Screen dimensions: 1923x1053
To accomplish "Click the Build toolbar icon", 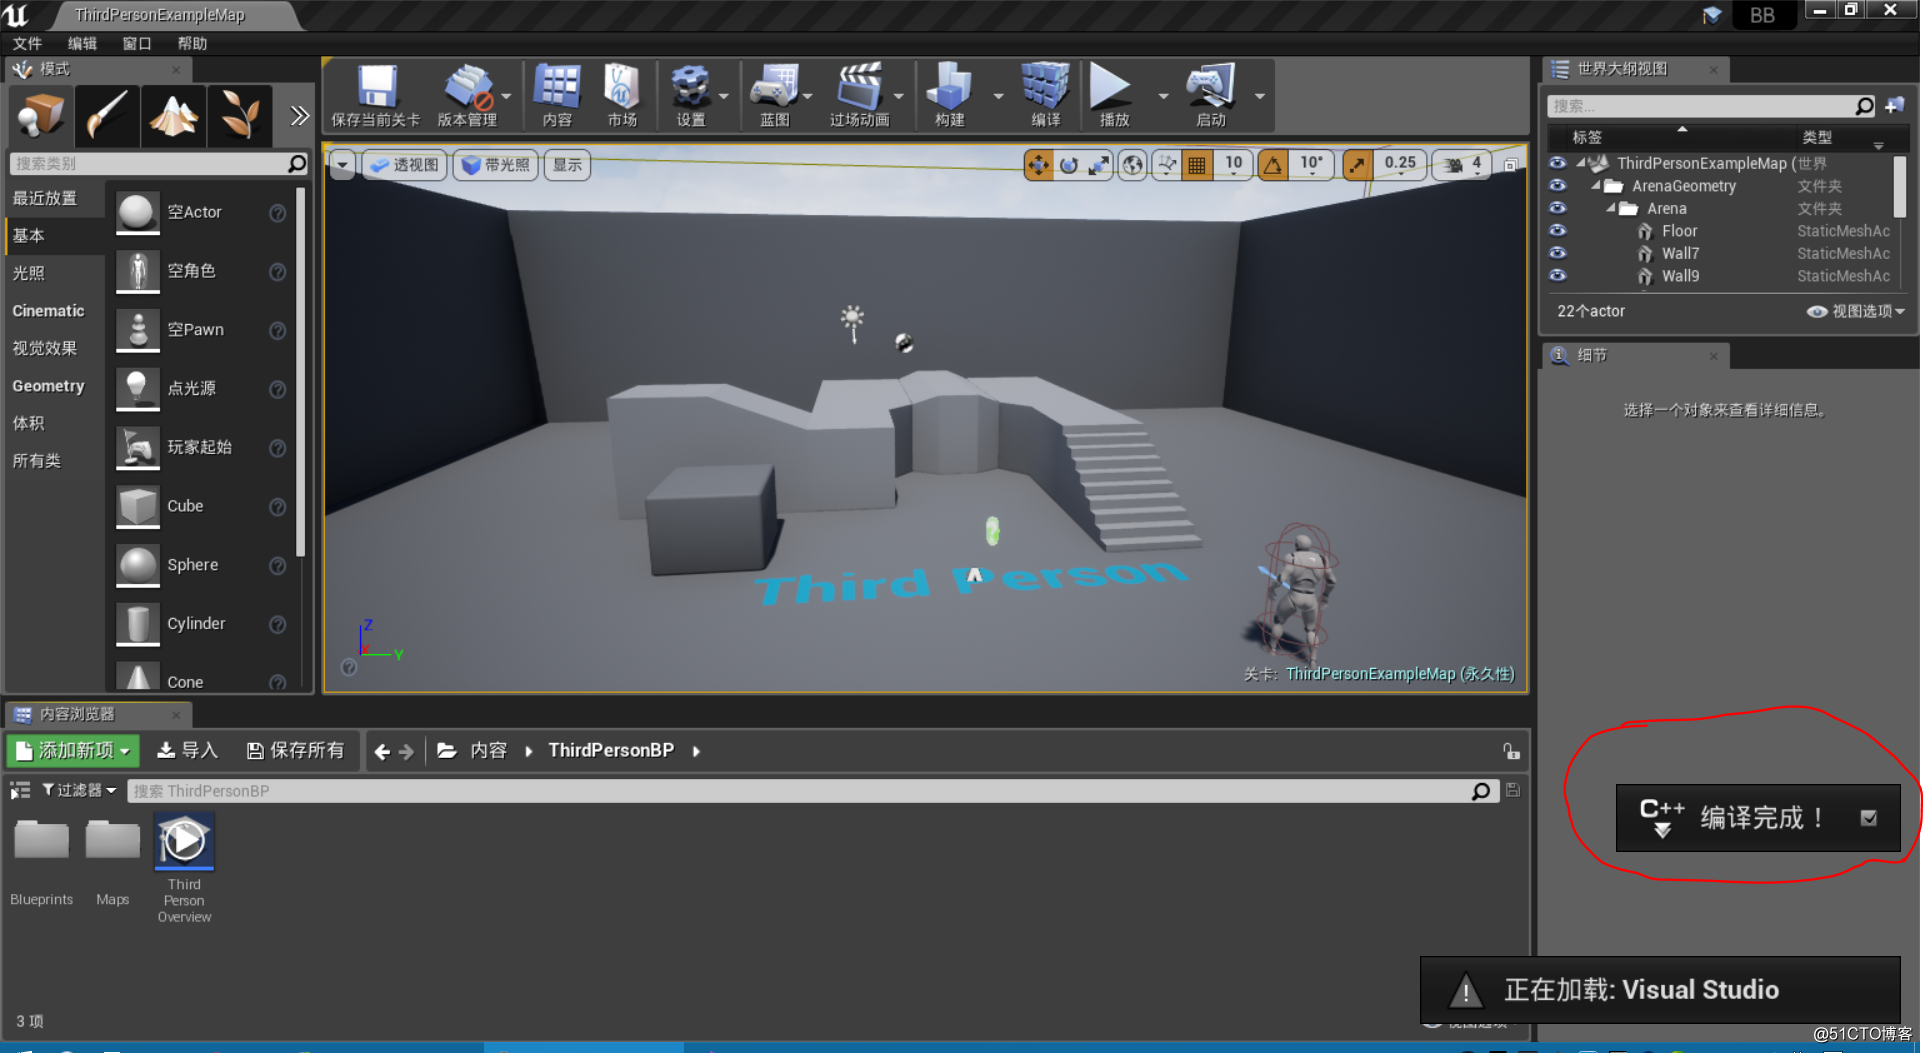I will point(949,95).
